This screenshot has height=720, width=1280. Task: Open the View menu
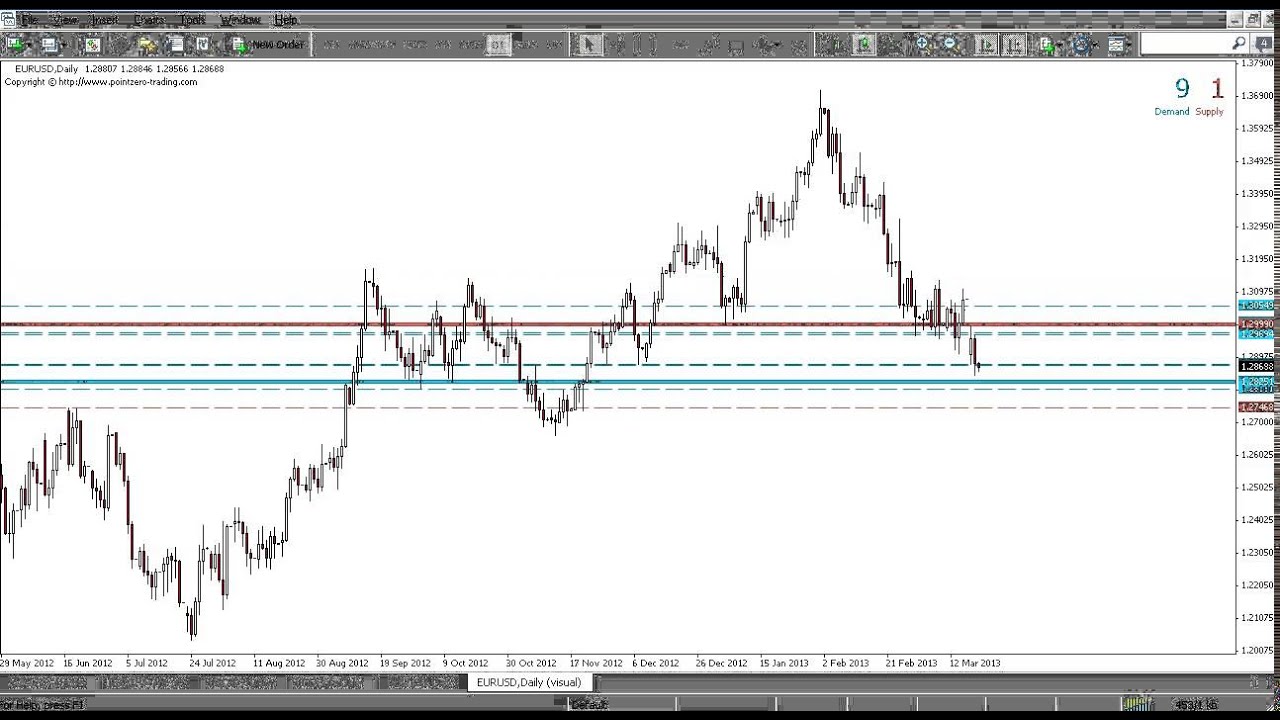(x=65, y=19)
